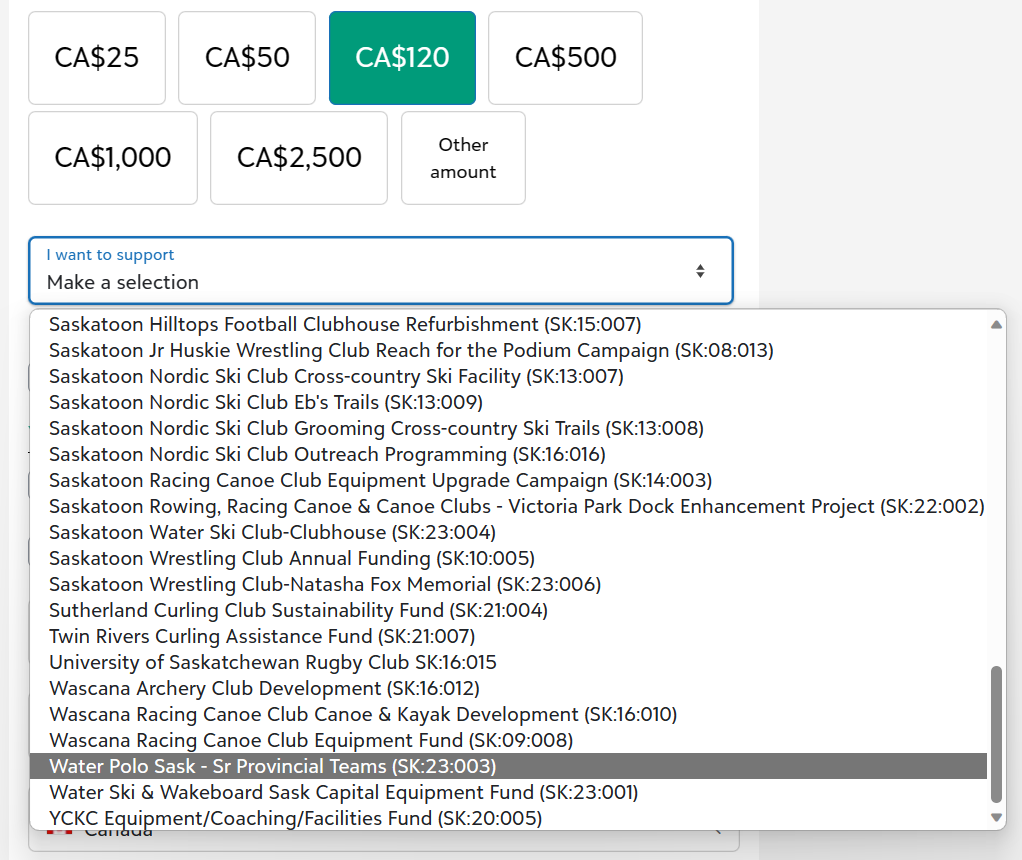1022x860 pixels.
Task: Choose the CA$120 donation amount
Action: click(402, 58)
